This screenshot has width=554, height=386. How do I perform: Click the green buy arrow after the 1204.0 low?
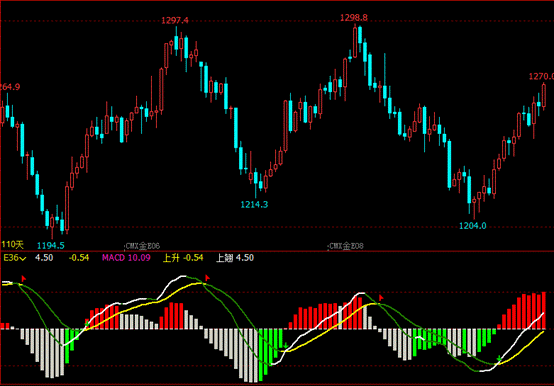pyautogui.click(x=499, y=359)
